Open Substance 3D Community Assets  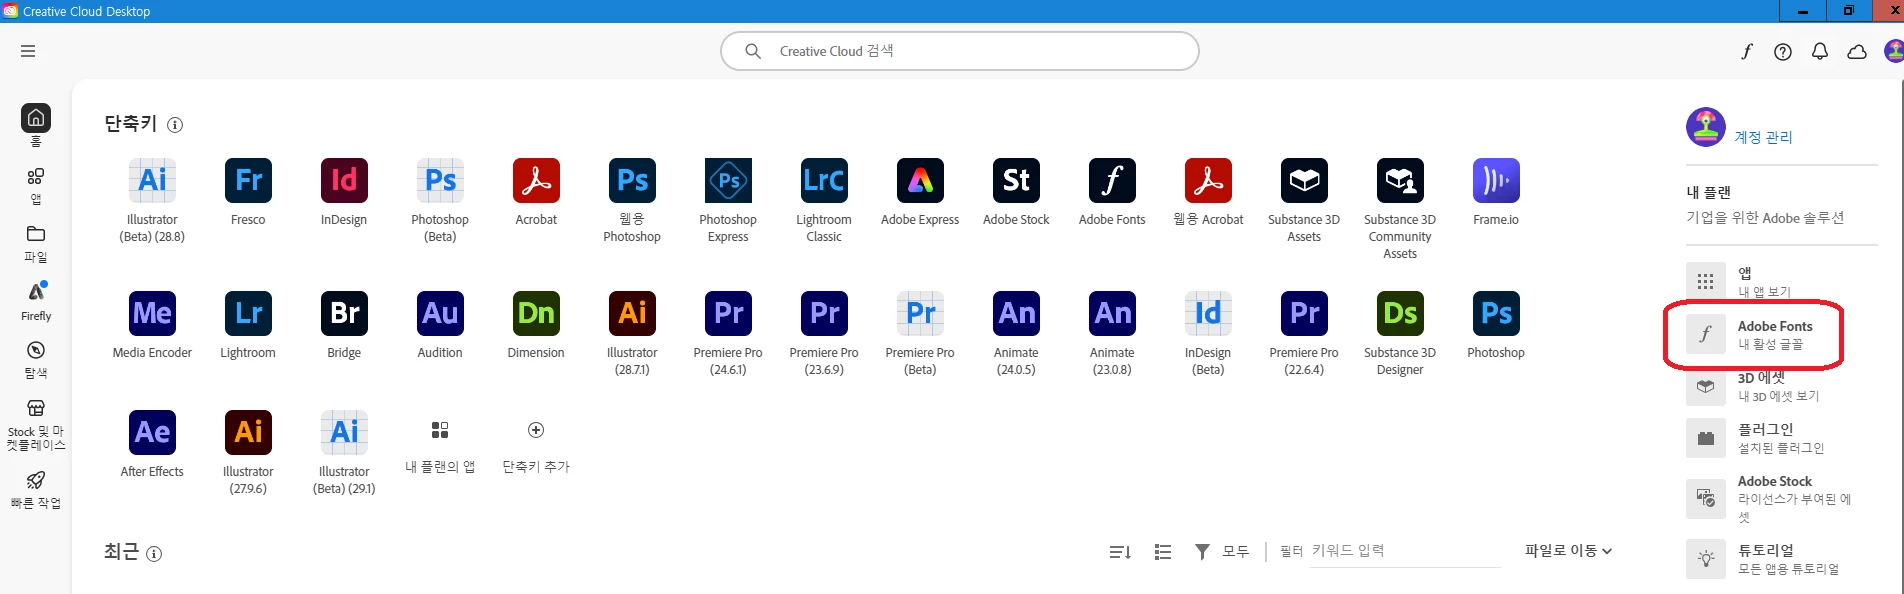pyautogui.click(x=1400, y=180)
